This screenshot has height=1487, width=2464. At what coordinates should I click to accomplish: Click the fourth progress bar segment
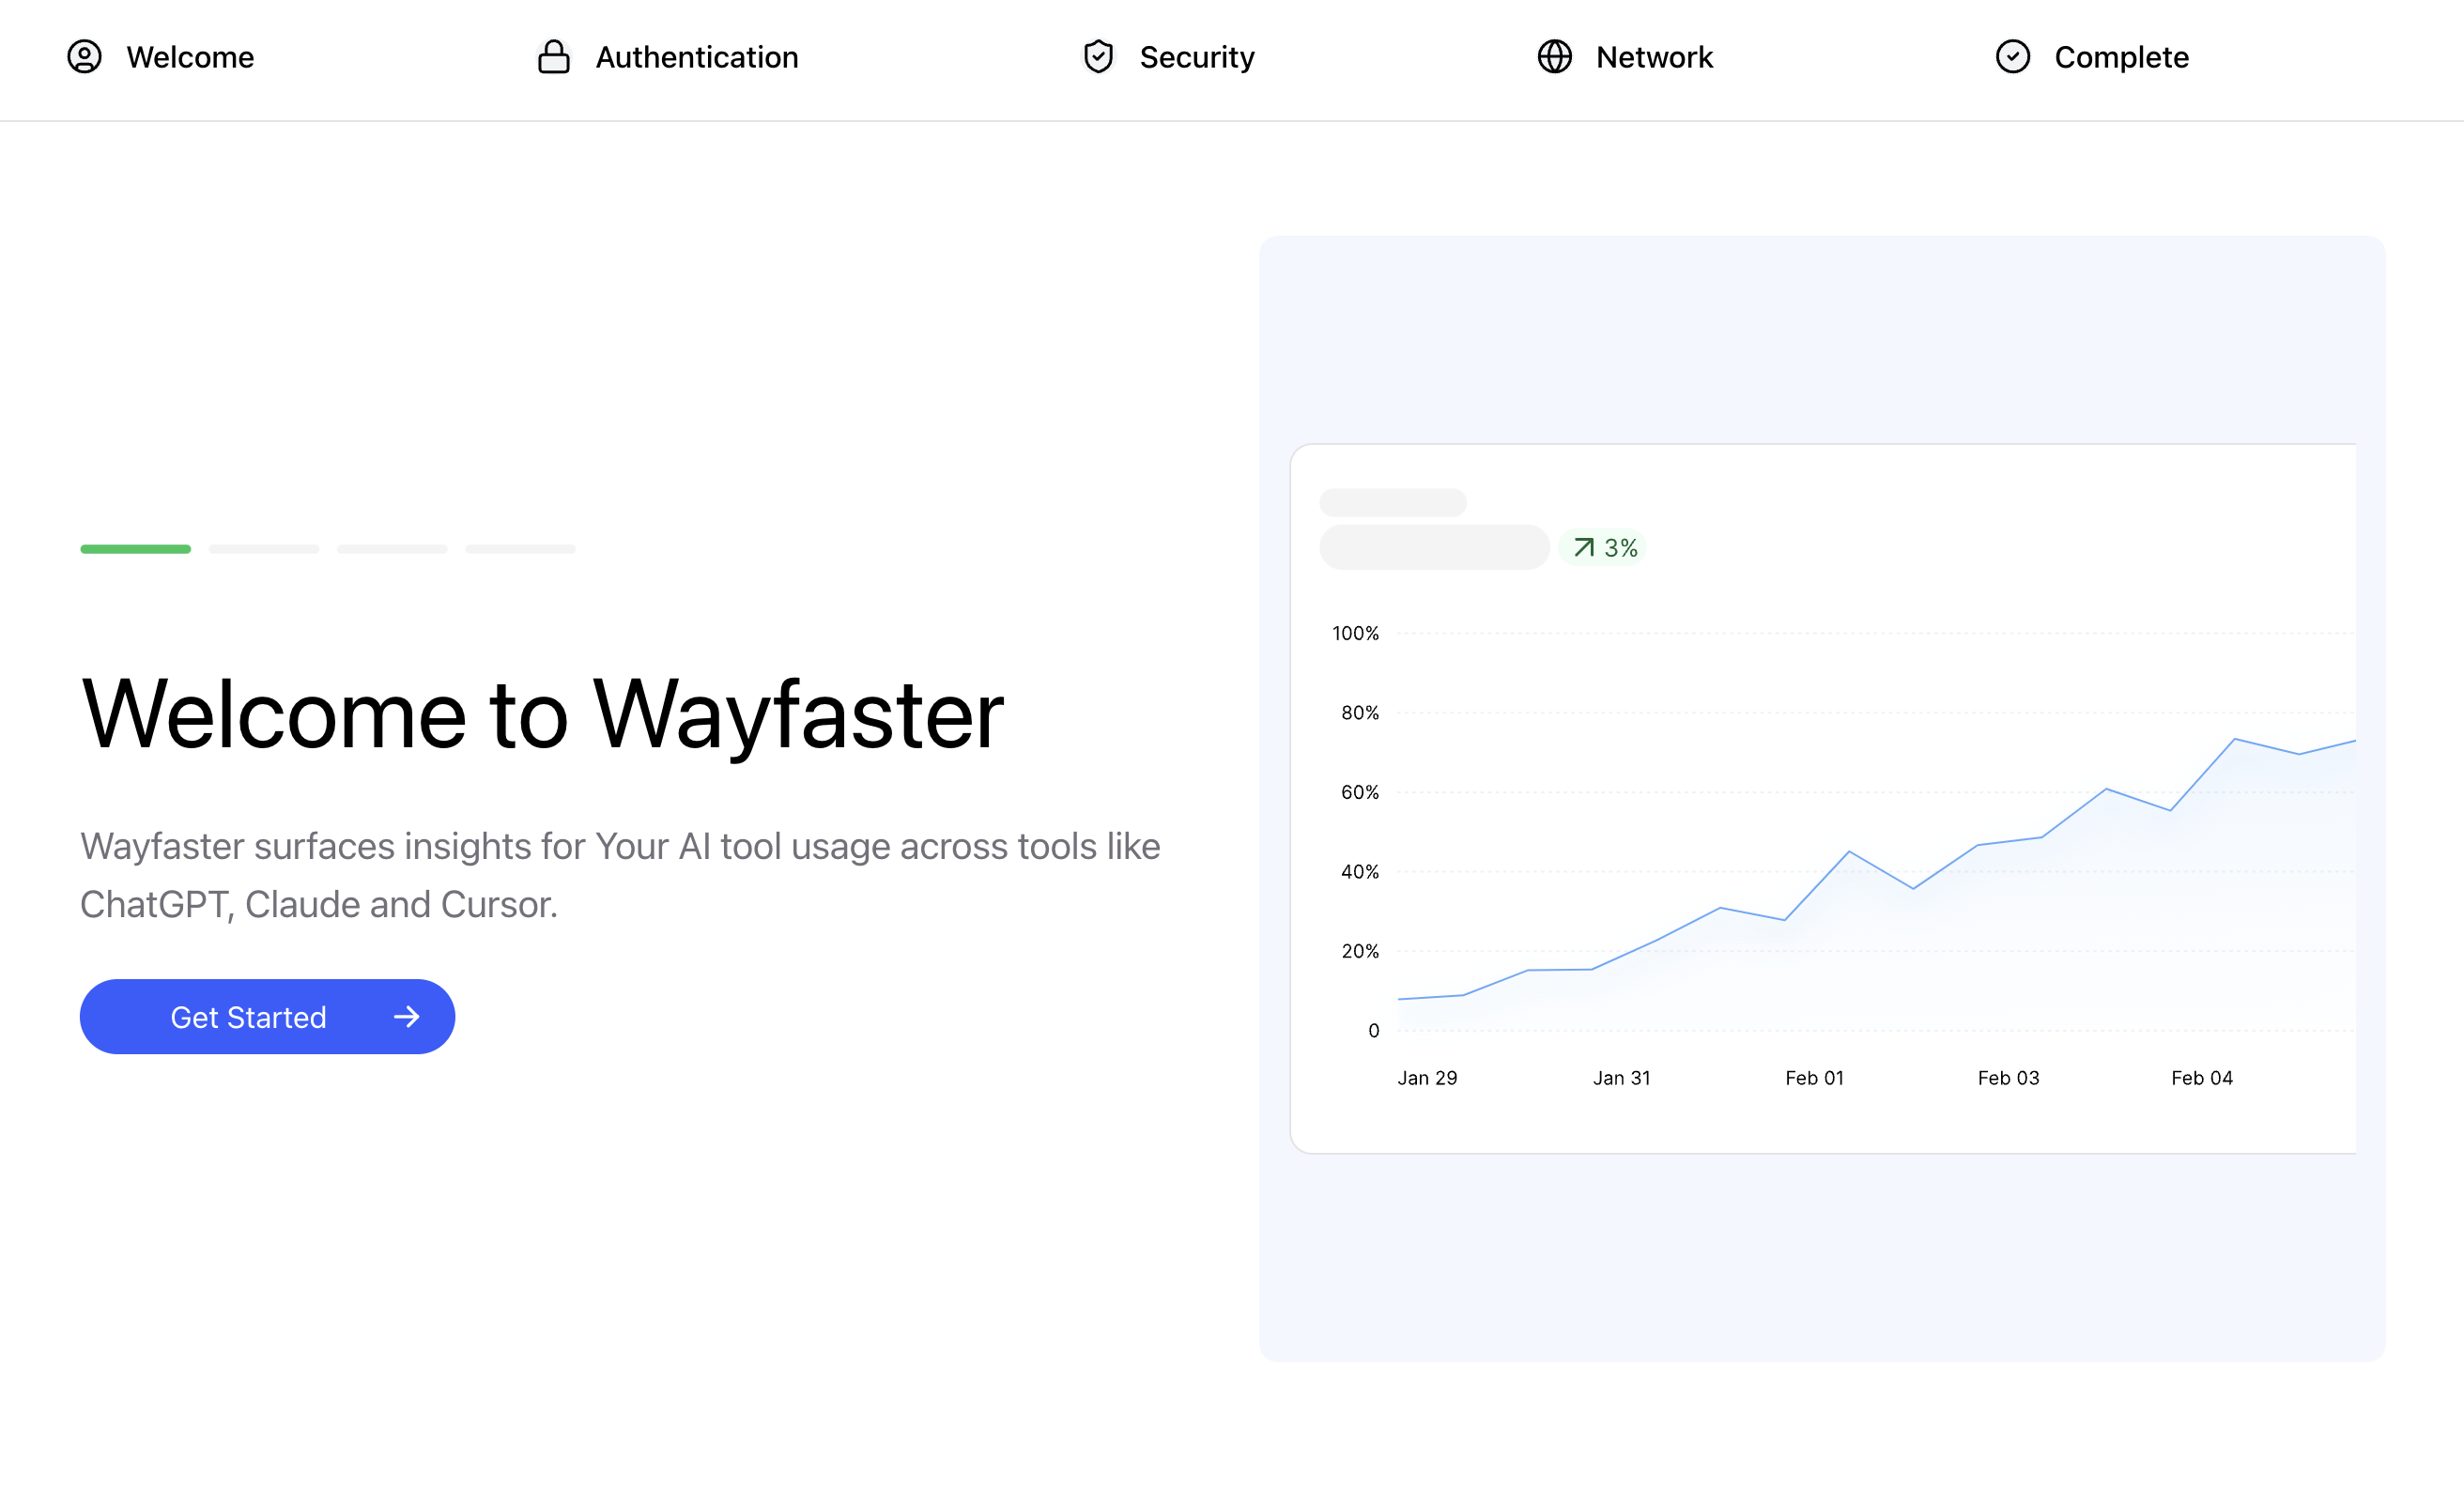520,549
